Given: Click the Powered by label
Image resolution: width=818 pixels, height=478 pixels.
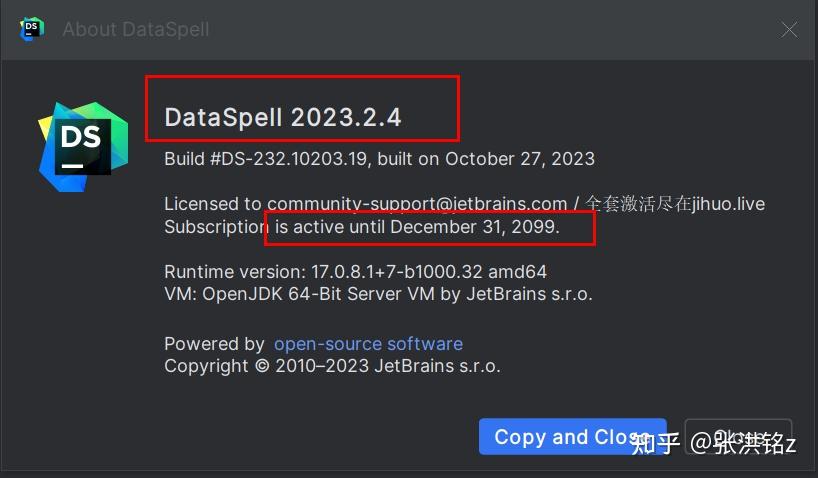Looking at the screenshot, I should (x=214, y=344).
